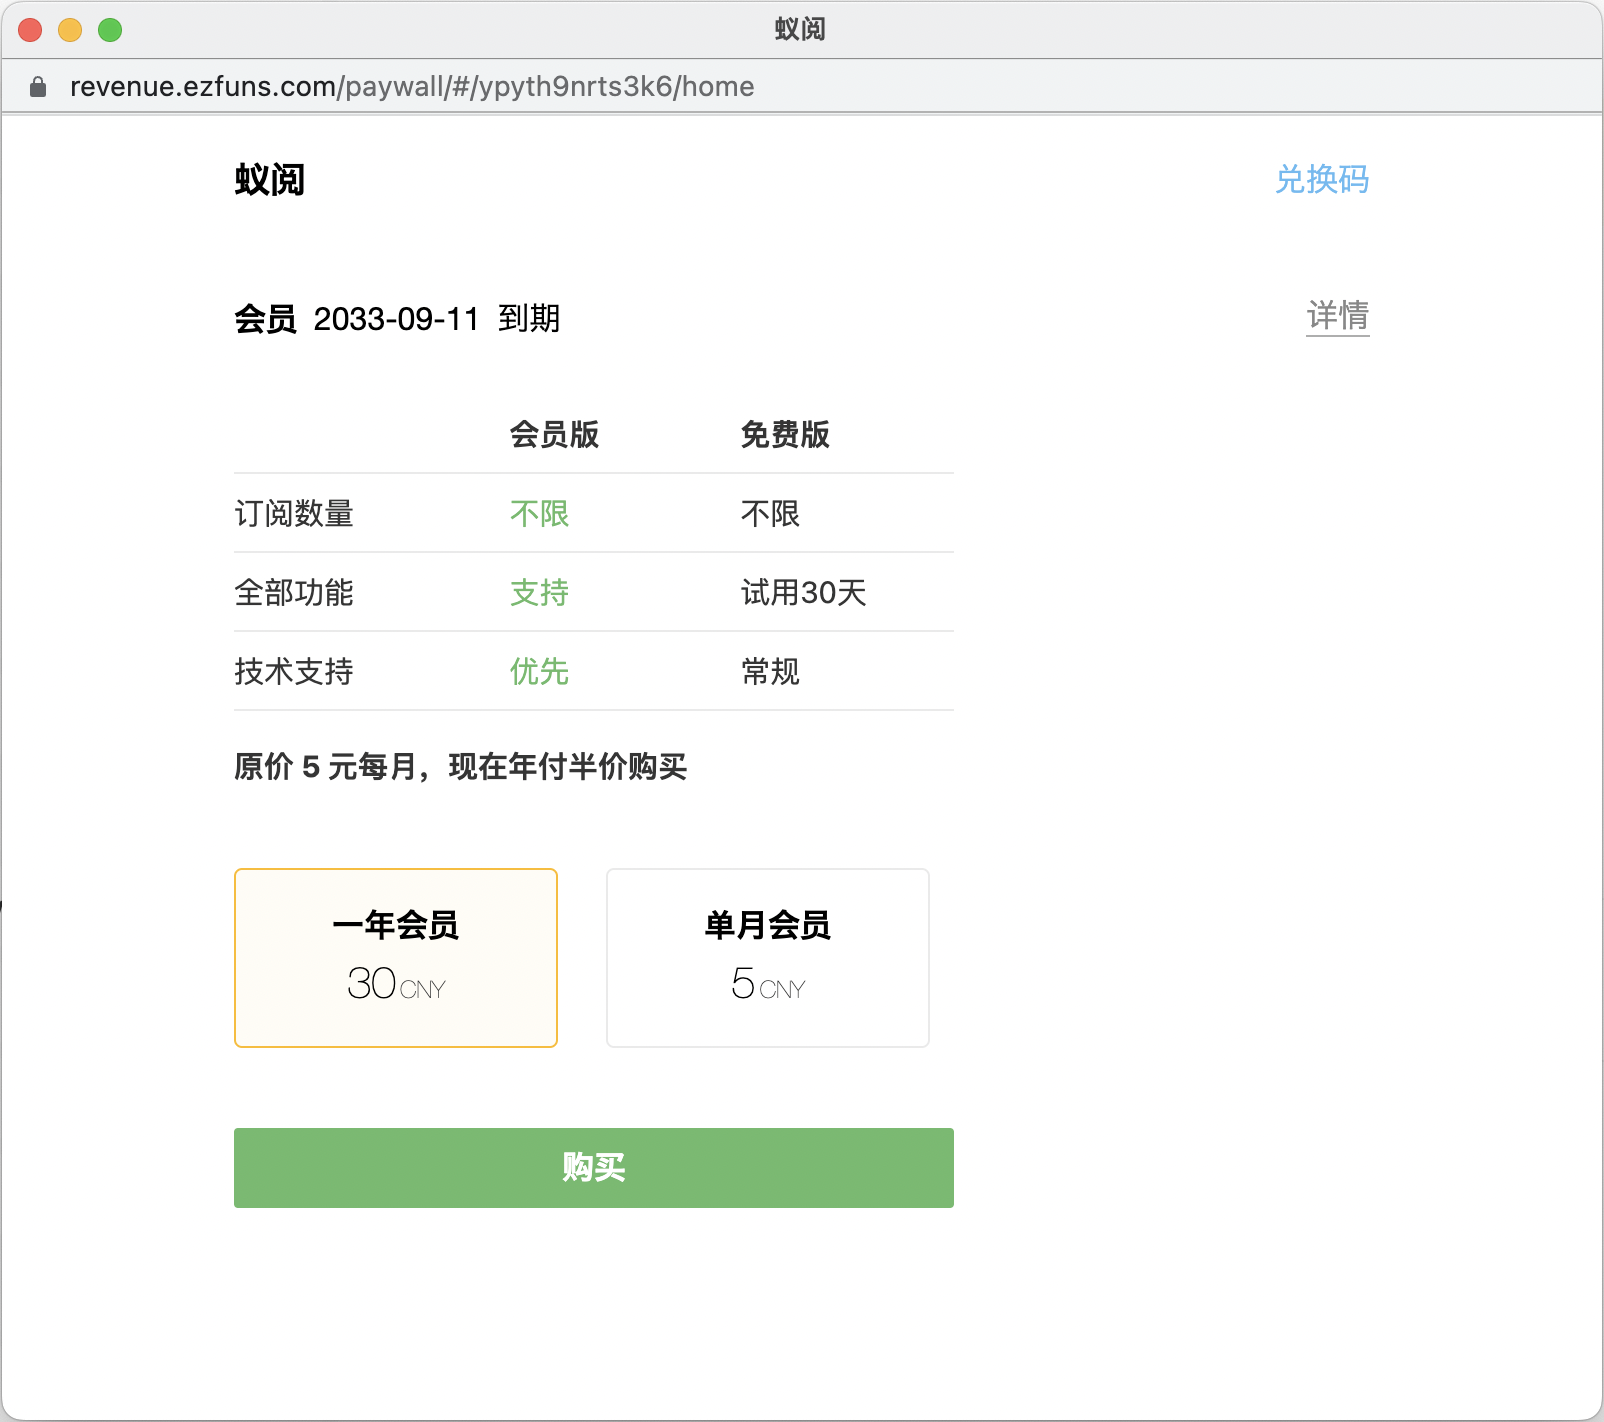Click the 蚁阅 app title heading

pos(267,181)
